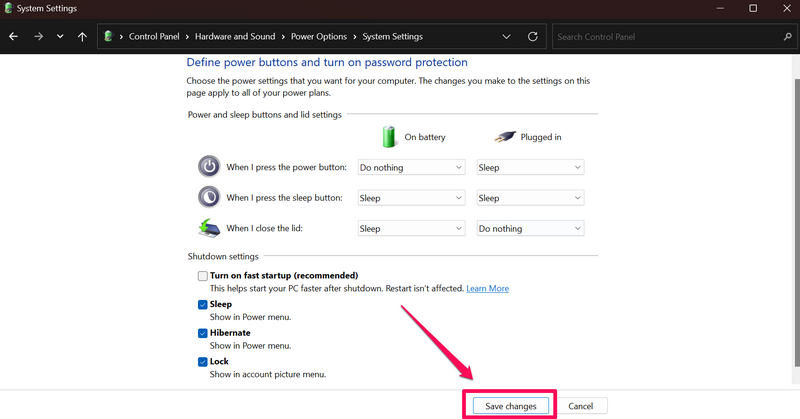800x419 pixels.
Task: Uncheck the Hibernate checkbox
Action: (202, 333)
